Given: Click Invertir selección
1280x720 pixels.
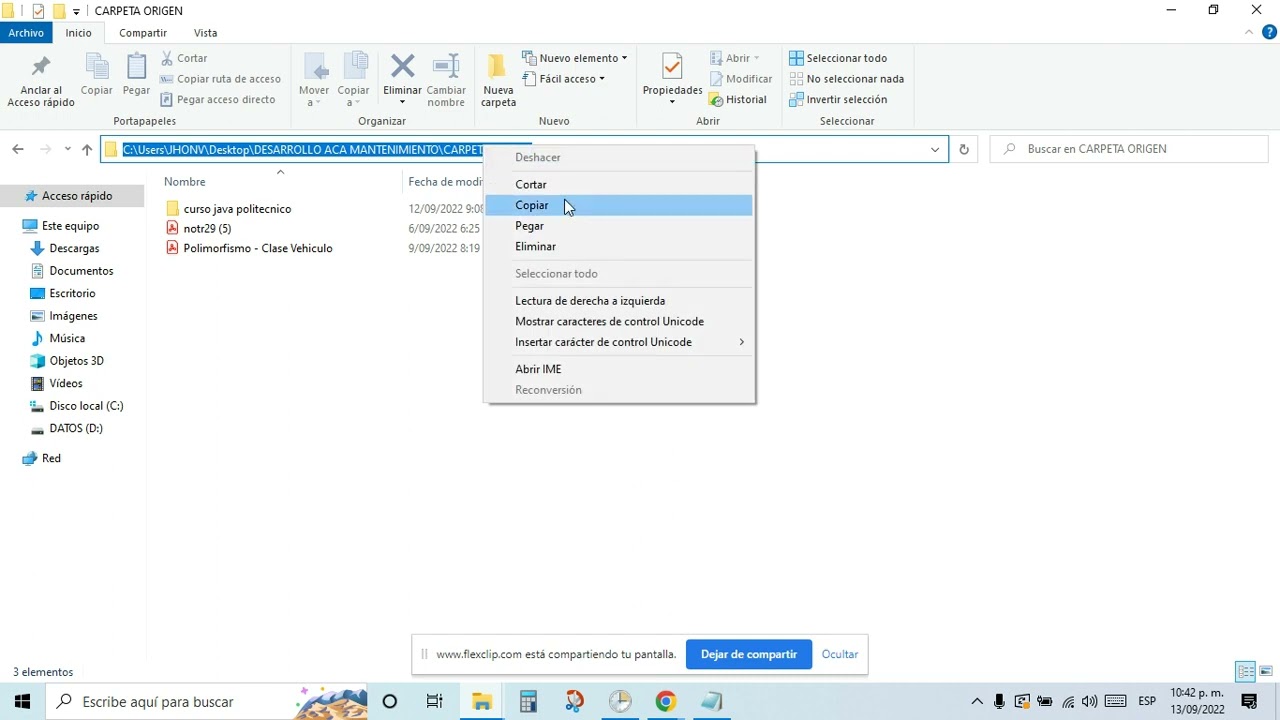Looking at the screenshot, I should tap(838, 99).
